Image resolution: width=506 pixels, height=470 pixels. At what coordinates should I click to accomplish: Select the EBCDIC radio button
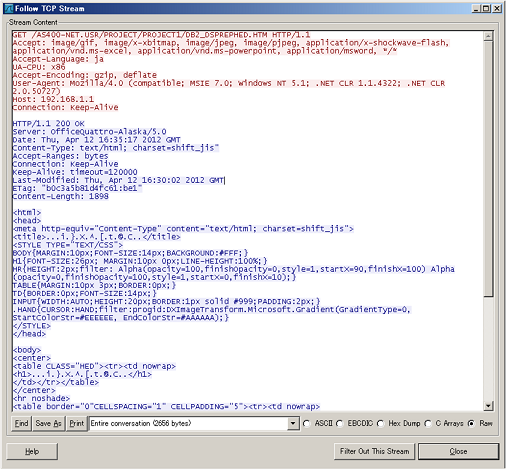click(340, 423)
